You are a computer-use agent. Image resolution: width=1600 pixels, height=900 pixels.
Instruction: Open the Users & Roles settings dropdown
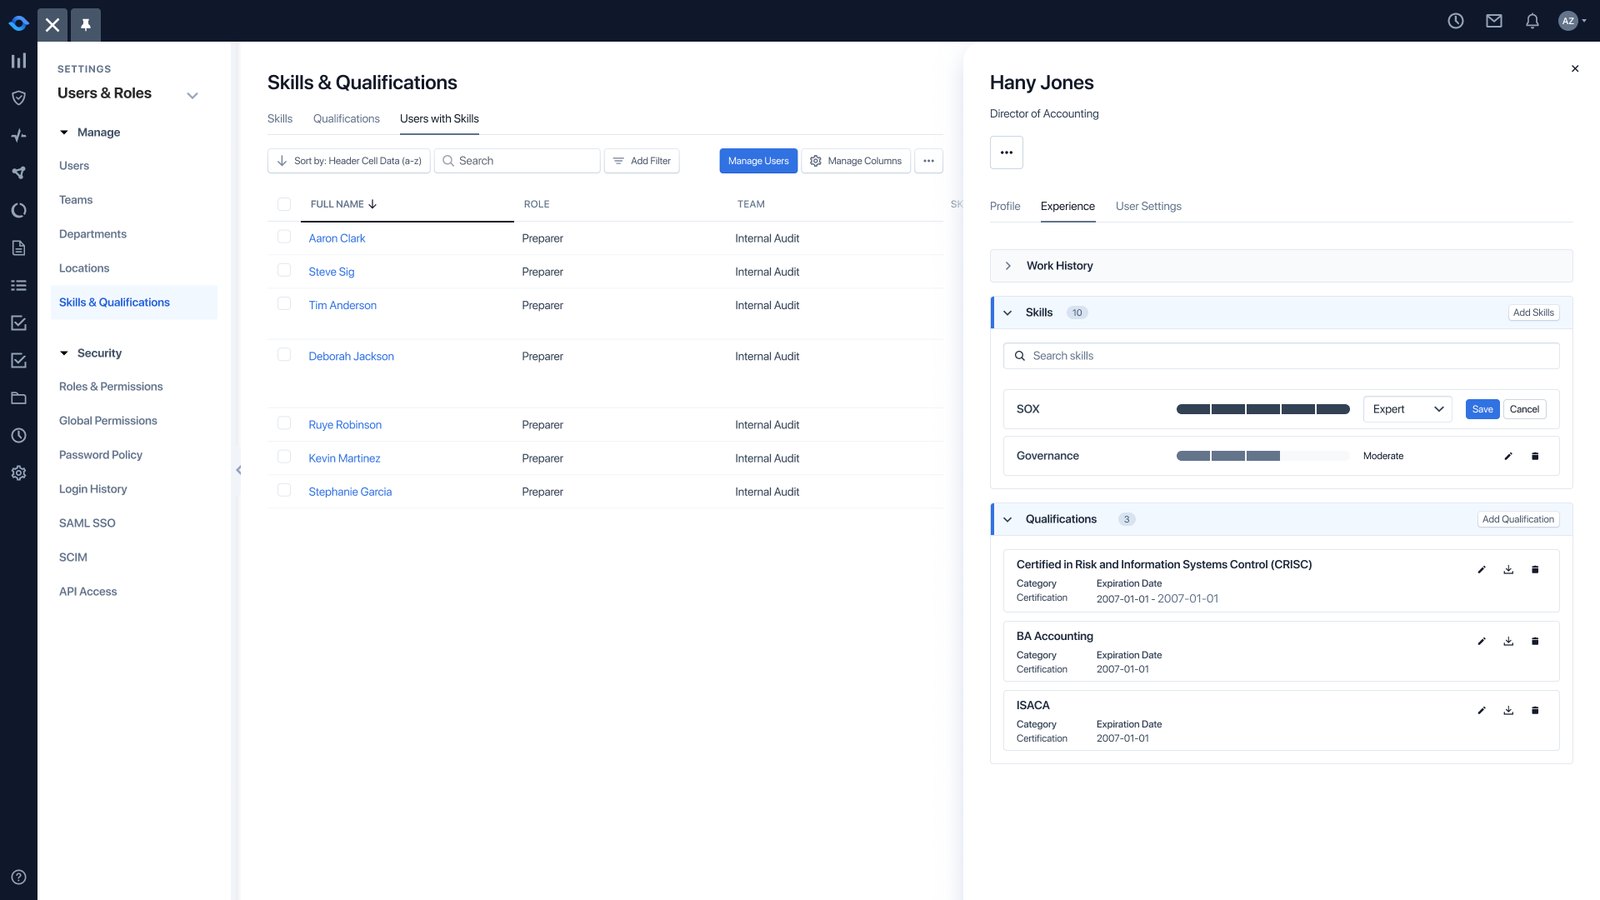[193, 95]
